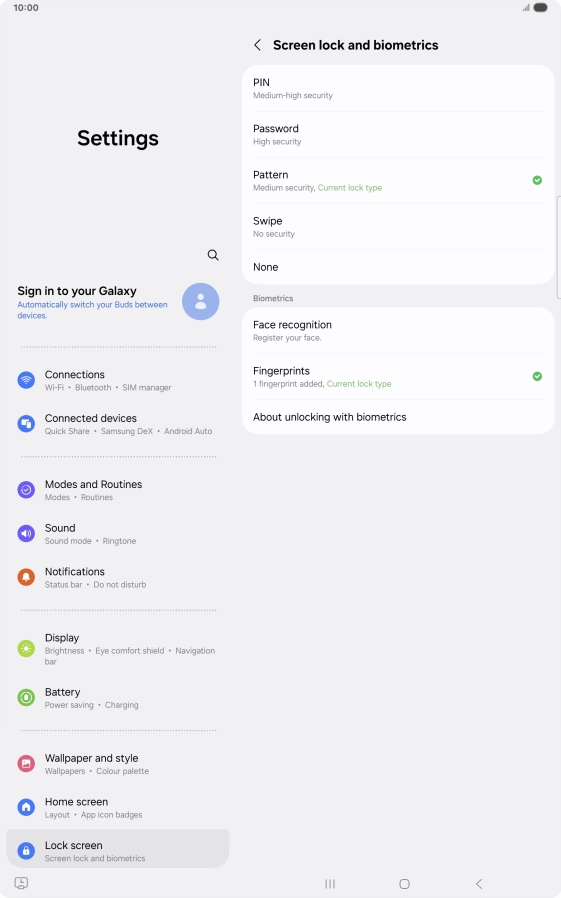Viewport: 561px width, 898px height.
Task: Choose Swipe with no security
Action: click(398, 227)
